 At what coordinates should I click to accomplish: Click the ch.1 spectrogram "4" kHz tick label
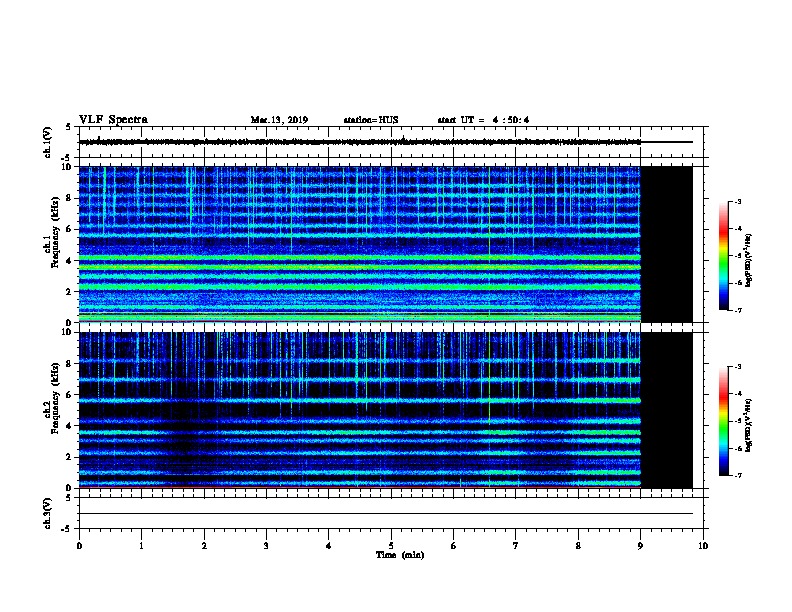pos(70,261)
